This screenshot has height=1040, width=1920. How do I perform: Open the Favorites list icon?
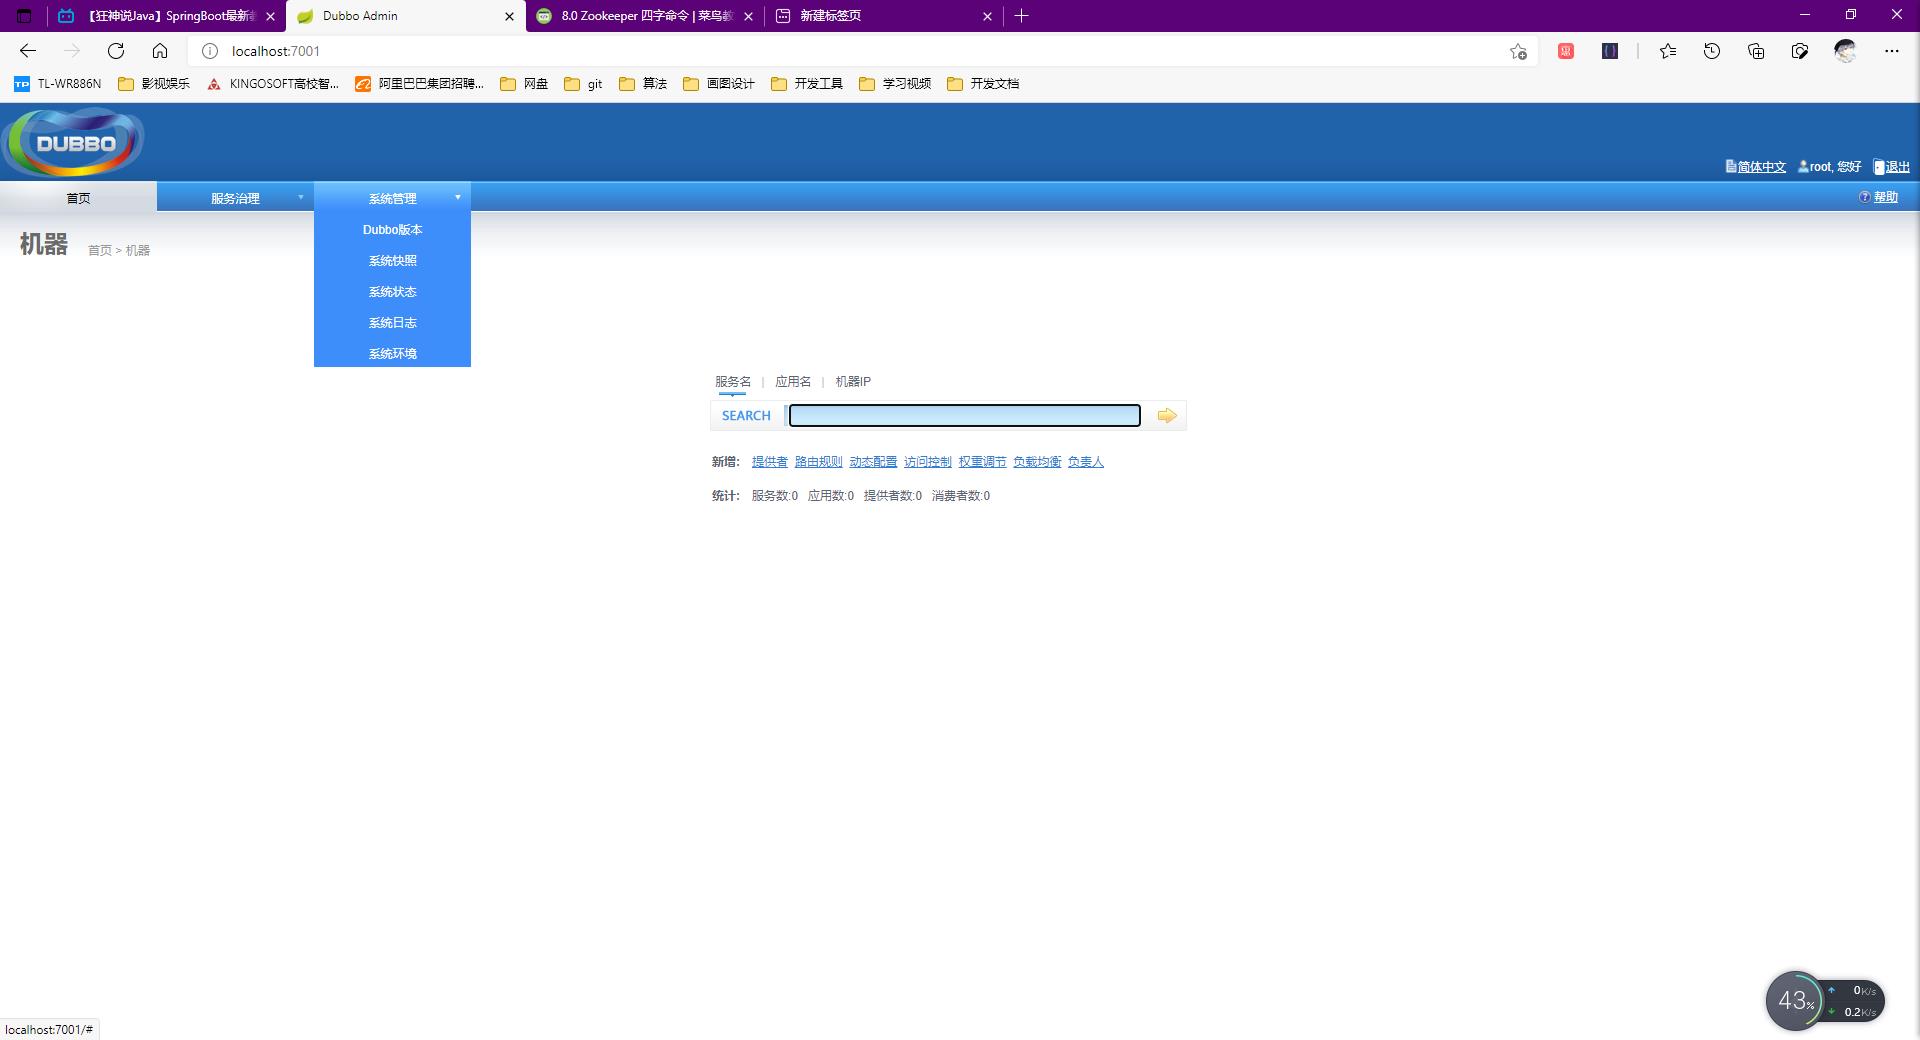pyautogui.click(x=1668, y=51)
